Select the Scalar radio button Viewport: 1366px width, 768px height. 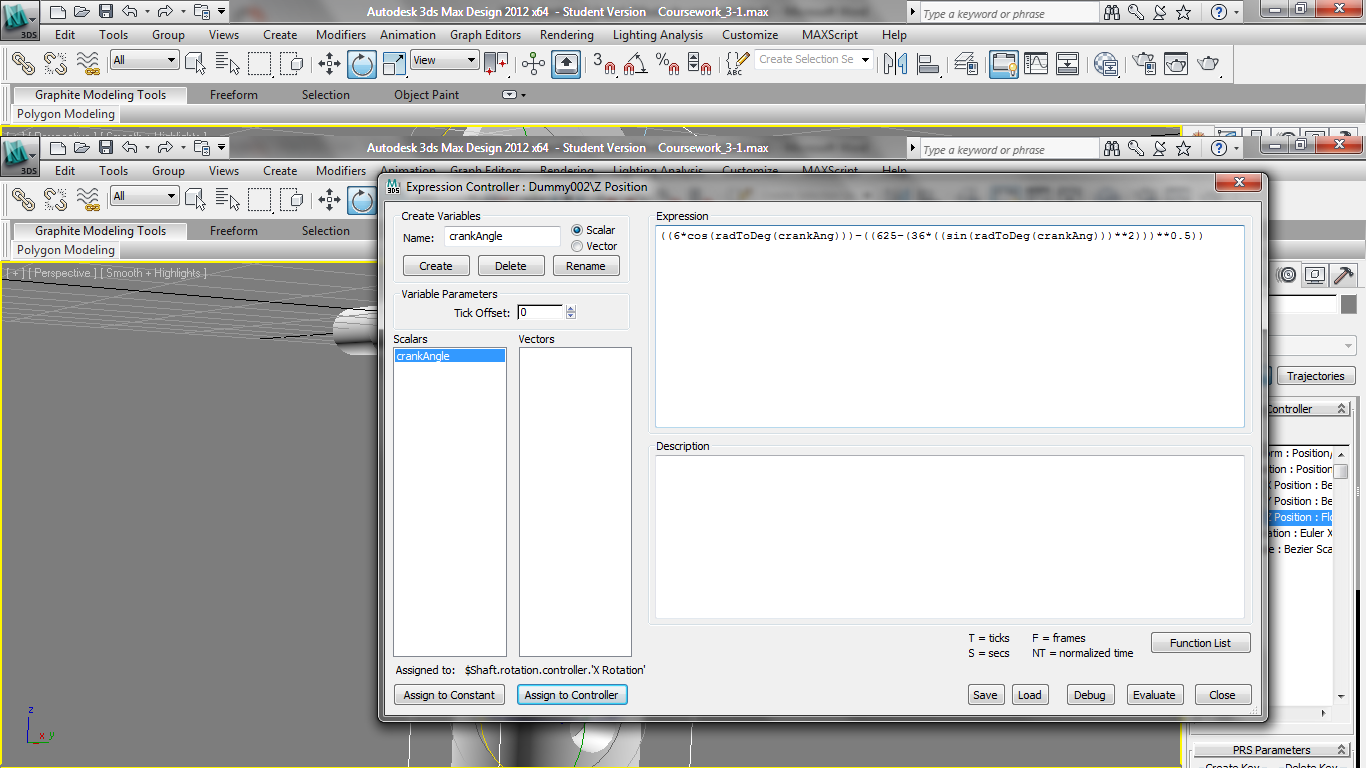577,230
